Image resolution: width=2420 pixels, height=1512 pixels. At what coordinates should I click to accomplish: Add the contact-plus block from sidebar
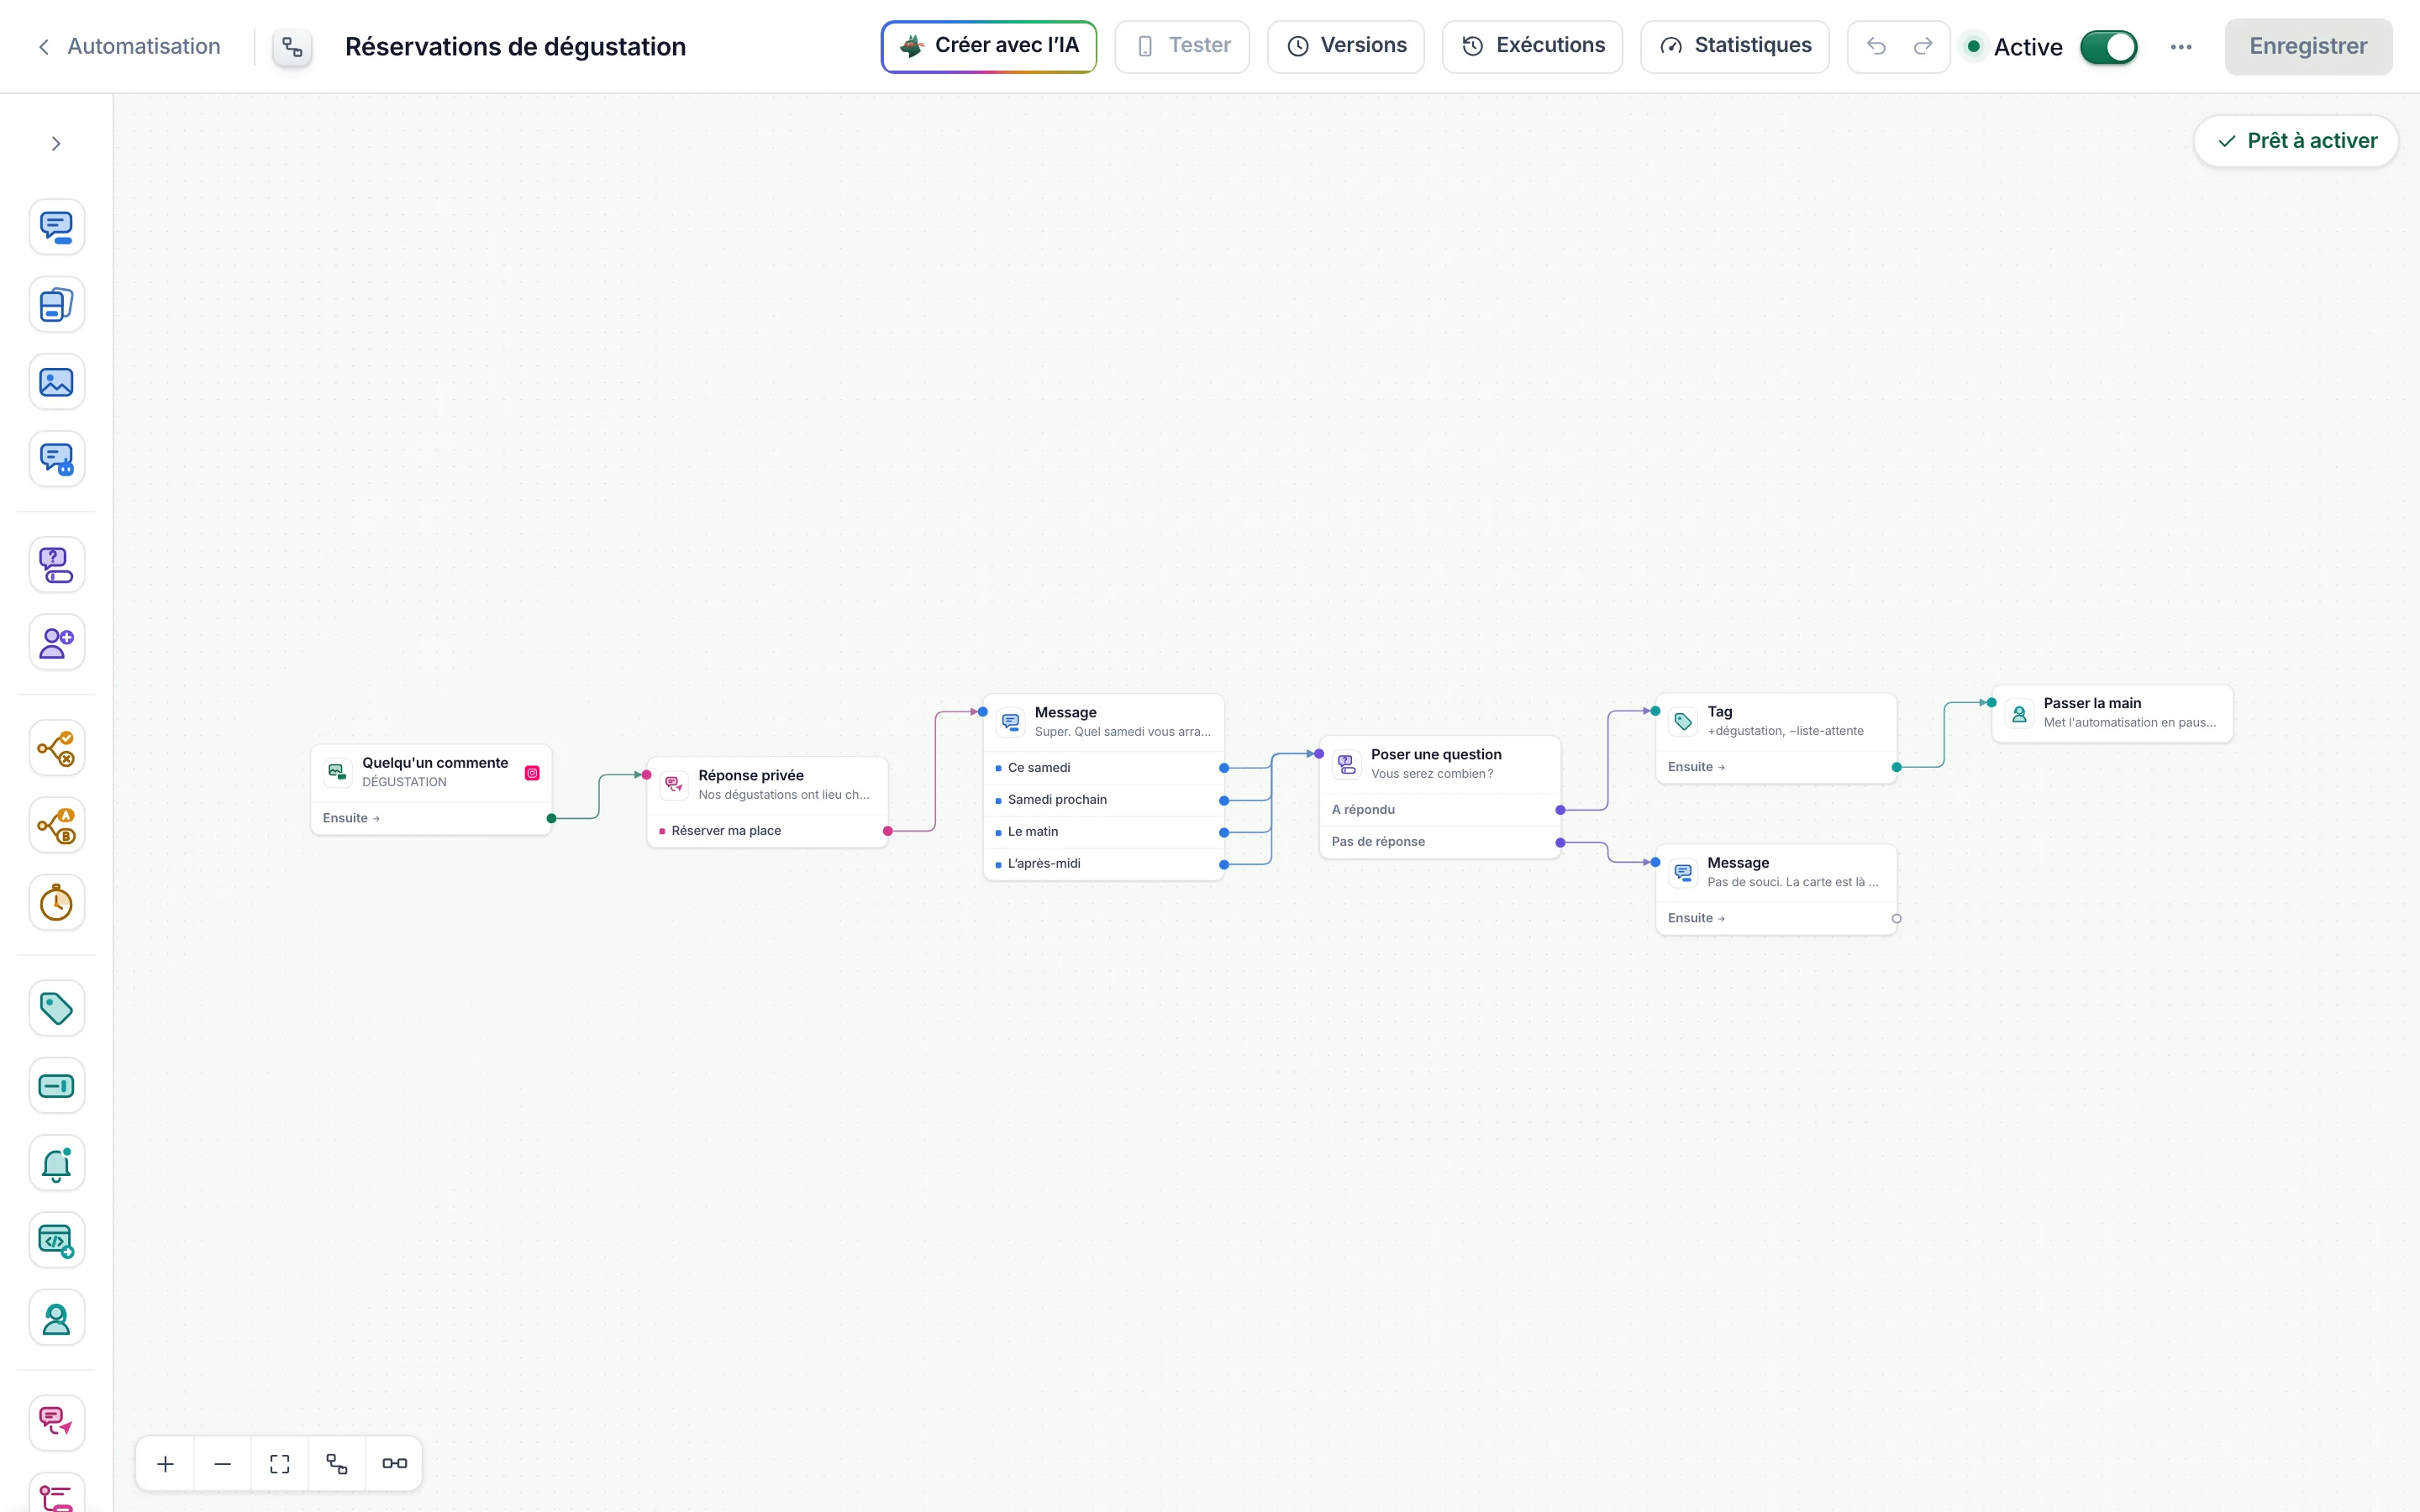click(x=57, y=642)
